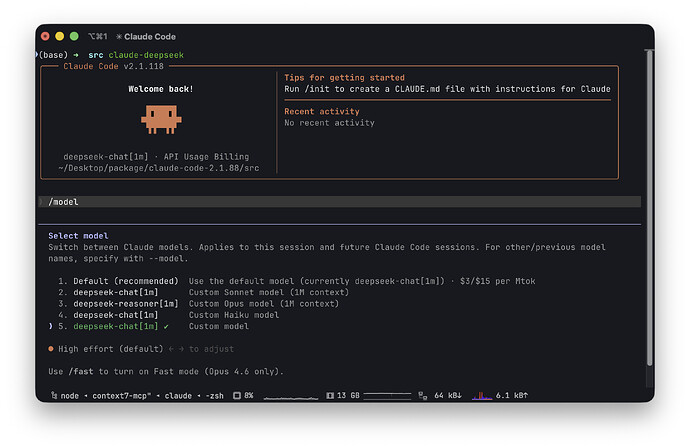690x448 pixels.
Task: Click the ⌥⌘1 tab shortcut label
Action: [98, 37]
